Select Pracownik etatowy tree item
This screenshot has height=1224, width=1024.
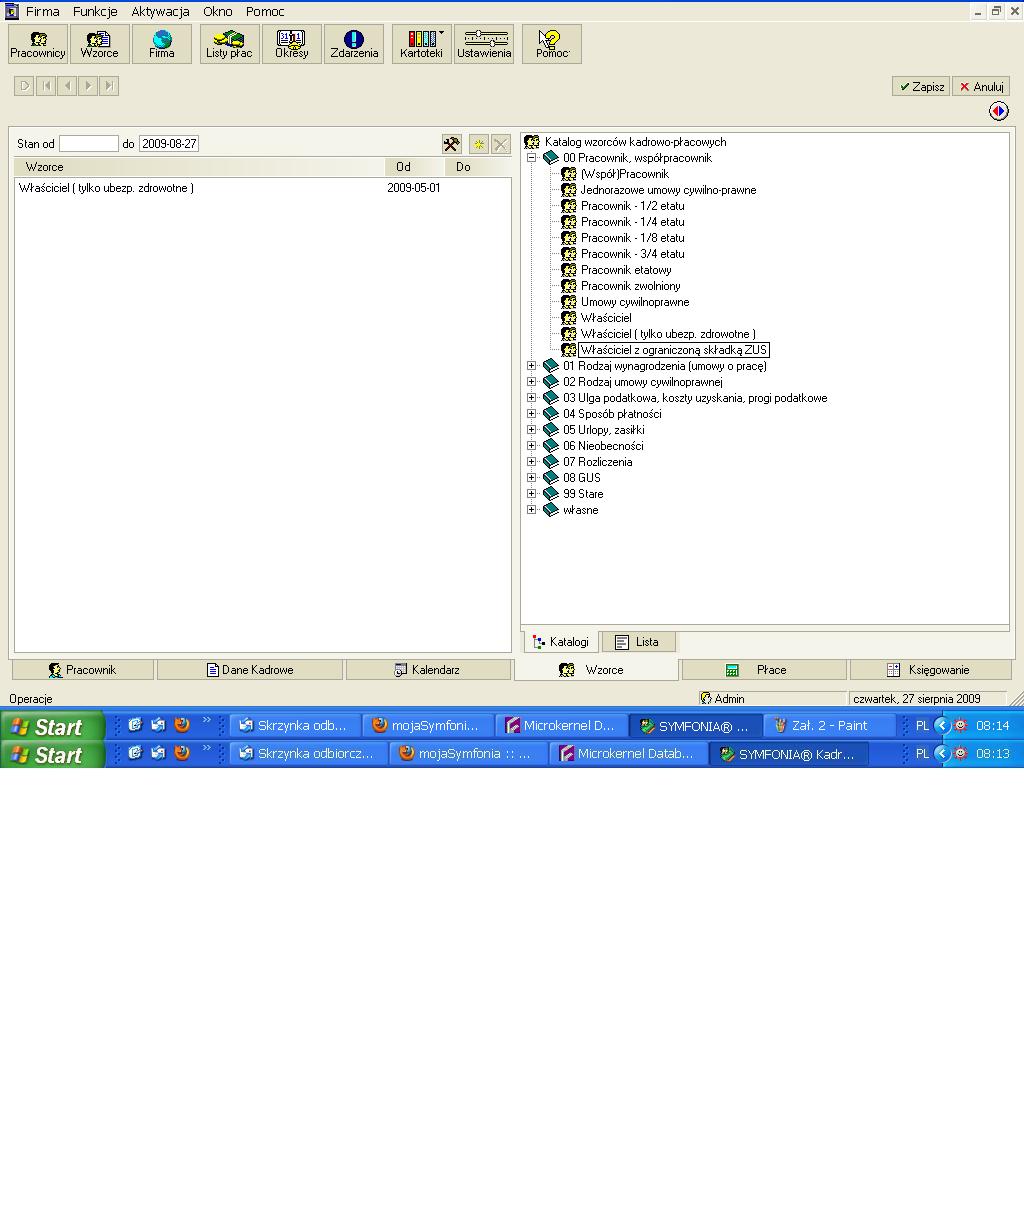pyautogui.click(x=626, y=270)
